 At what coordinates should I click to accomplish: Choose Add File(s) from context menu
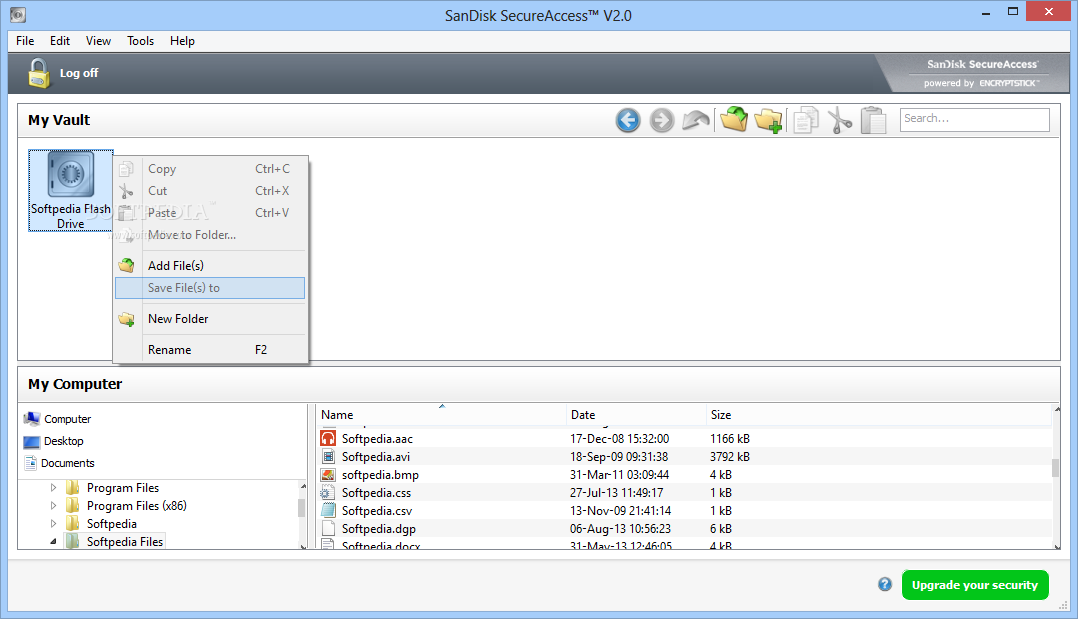pos(210,265)
